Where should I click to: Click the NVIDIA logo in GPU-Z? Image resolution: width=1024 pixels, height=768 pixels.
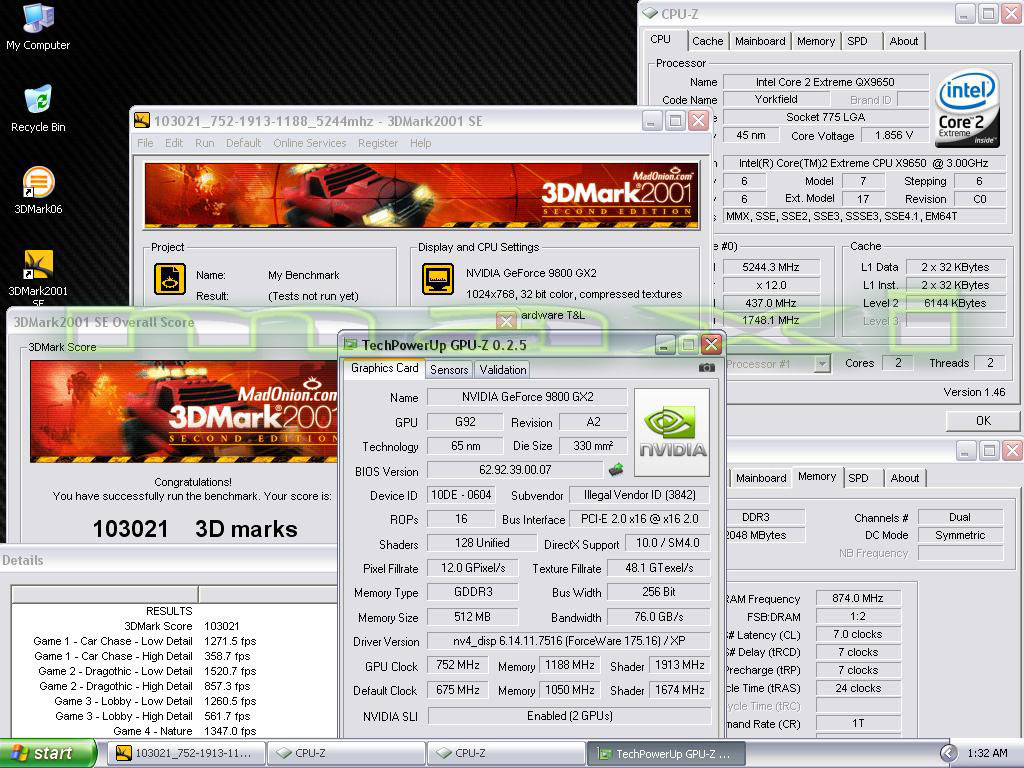click(672, 432)
